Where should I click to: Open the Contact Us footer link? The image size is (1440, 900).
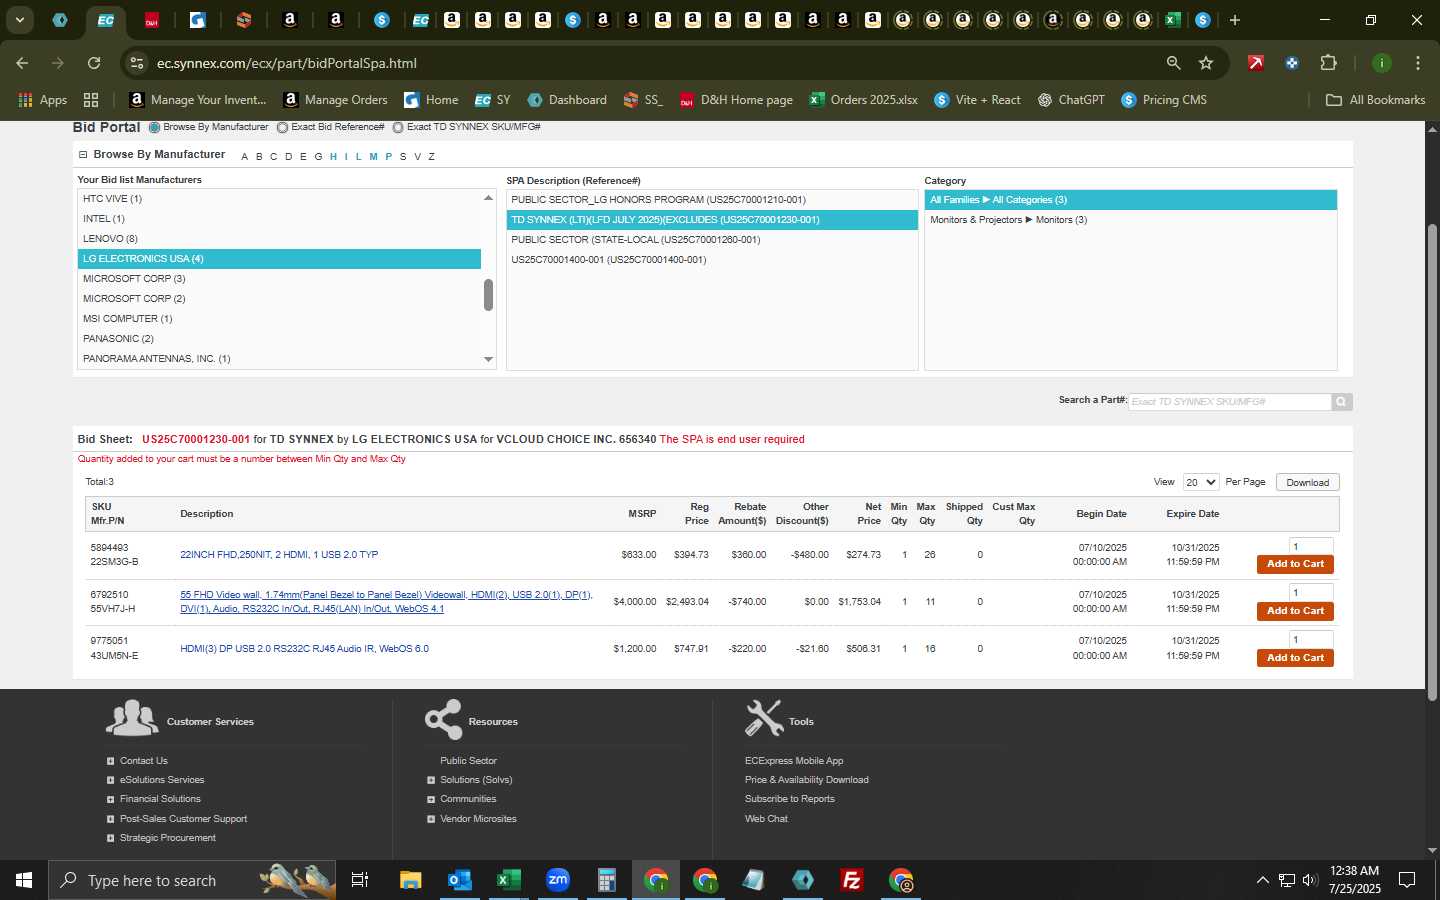[x=143, y=761]
